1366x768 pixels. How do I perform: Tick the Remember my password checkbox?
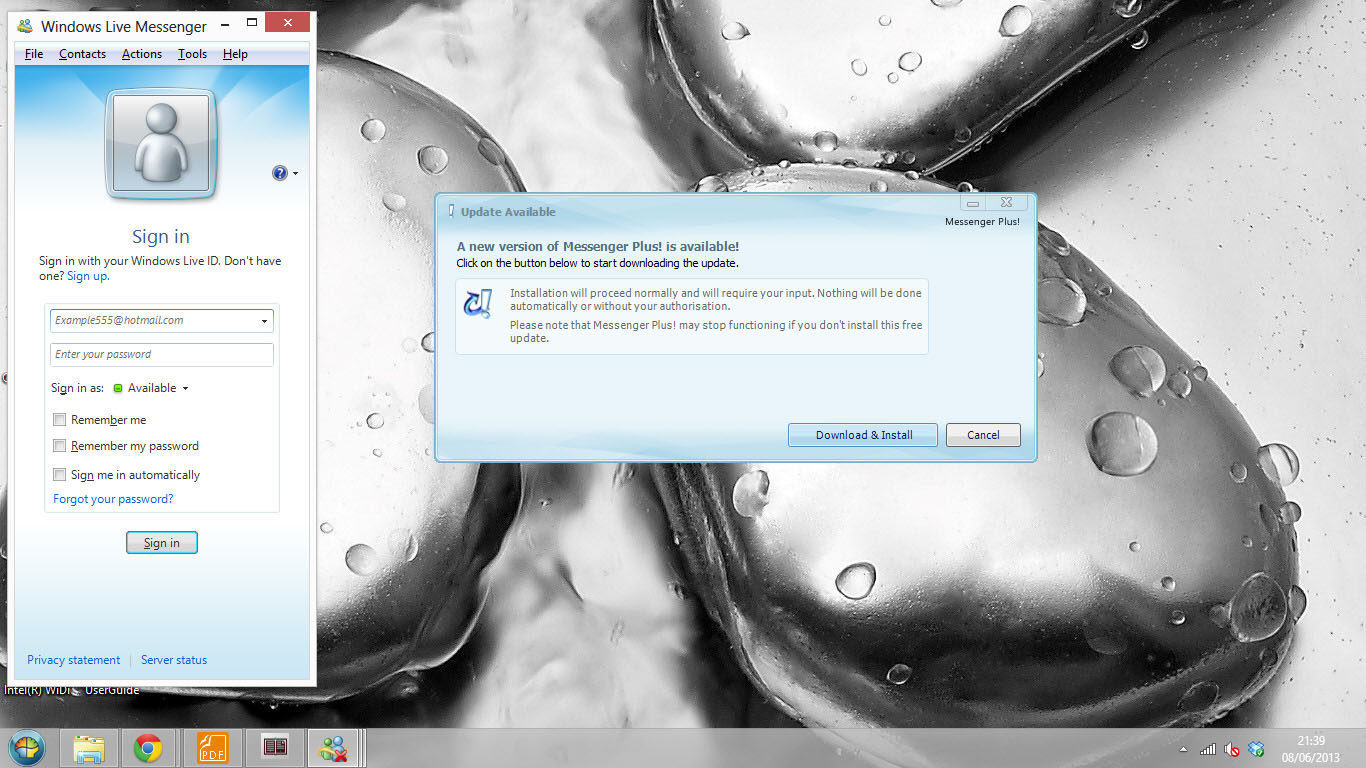coord(60,446)
